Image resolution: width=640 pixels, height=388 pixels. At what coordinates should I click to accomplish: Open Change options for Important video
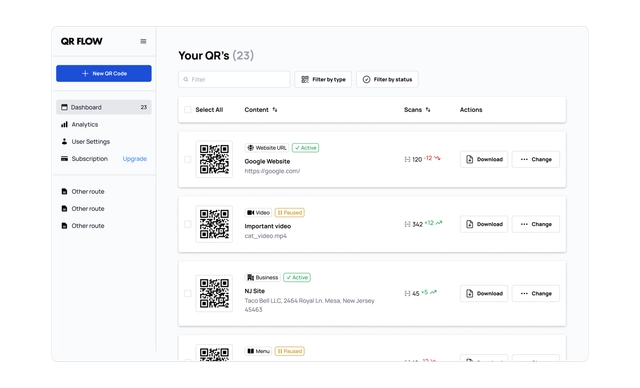pos(536,224)
